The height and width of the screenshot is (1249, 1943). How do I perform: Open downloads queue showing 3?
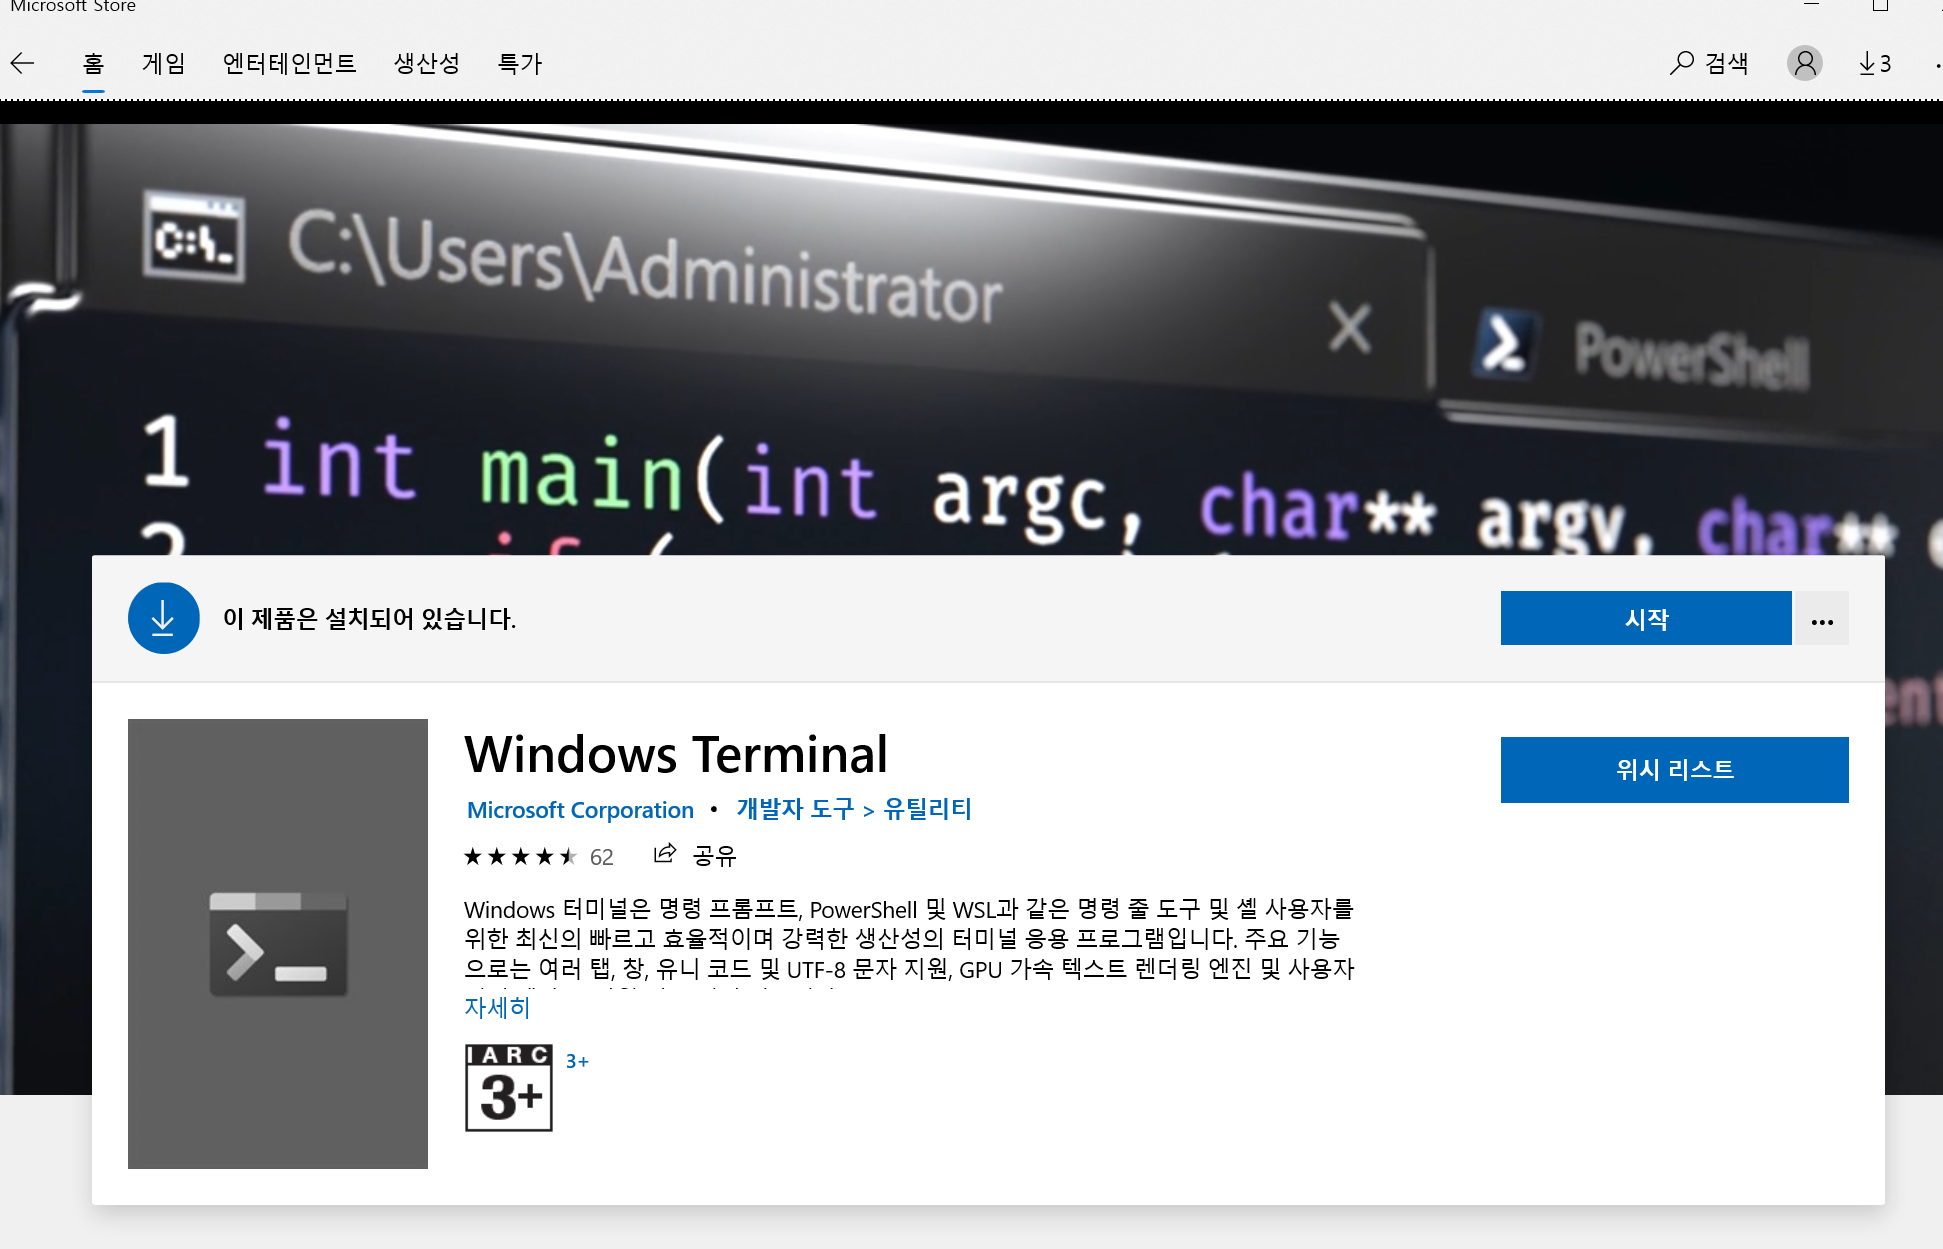tap(1874, 64)
